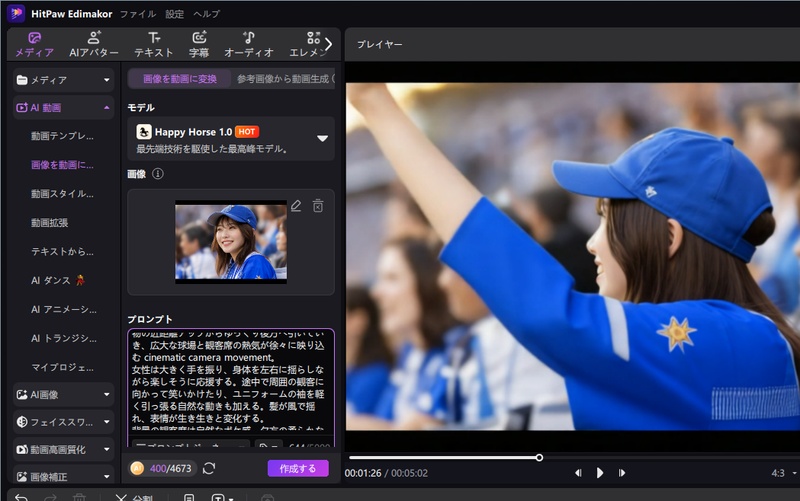This screenshot has width=800, height=501.
Task: Edit the uploaded image with pencil icon
Action: (x=296, y=206)
